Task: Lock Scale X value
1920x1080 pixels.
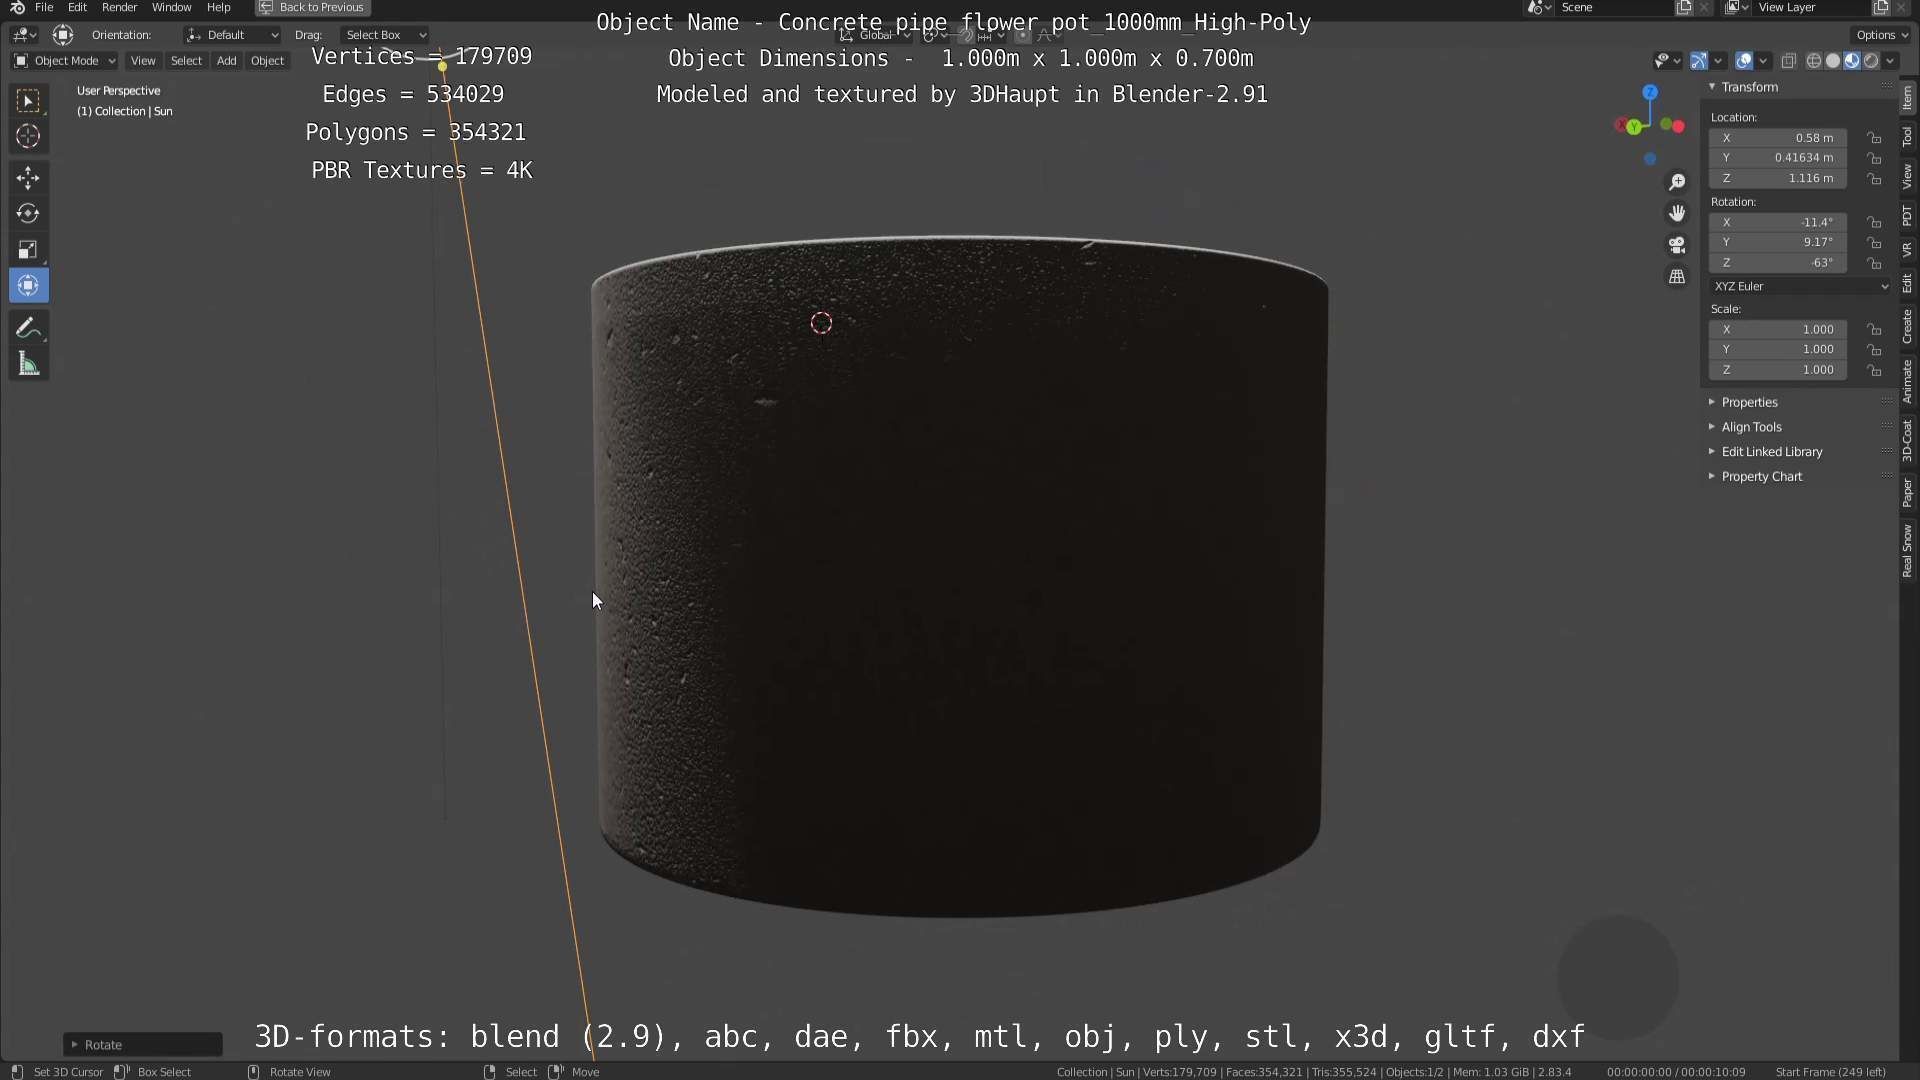Action: 1875,329
